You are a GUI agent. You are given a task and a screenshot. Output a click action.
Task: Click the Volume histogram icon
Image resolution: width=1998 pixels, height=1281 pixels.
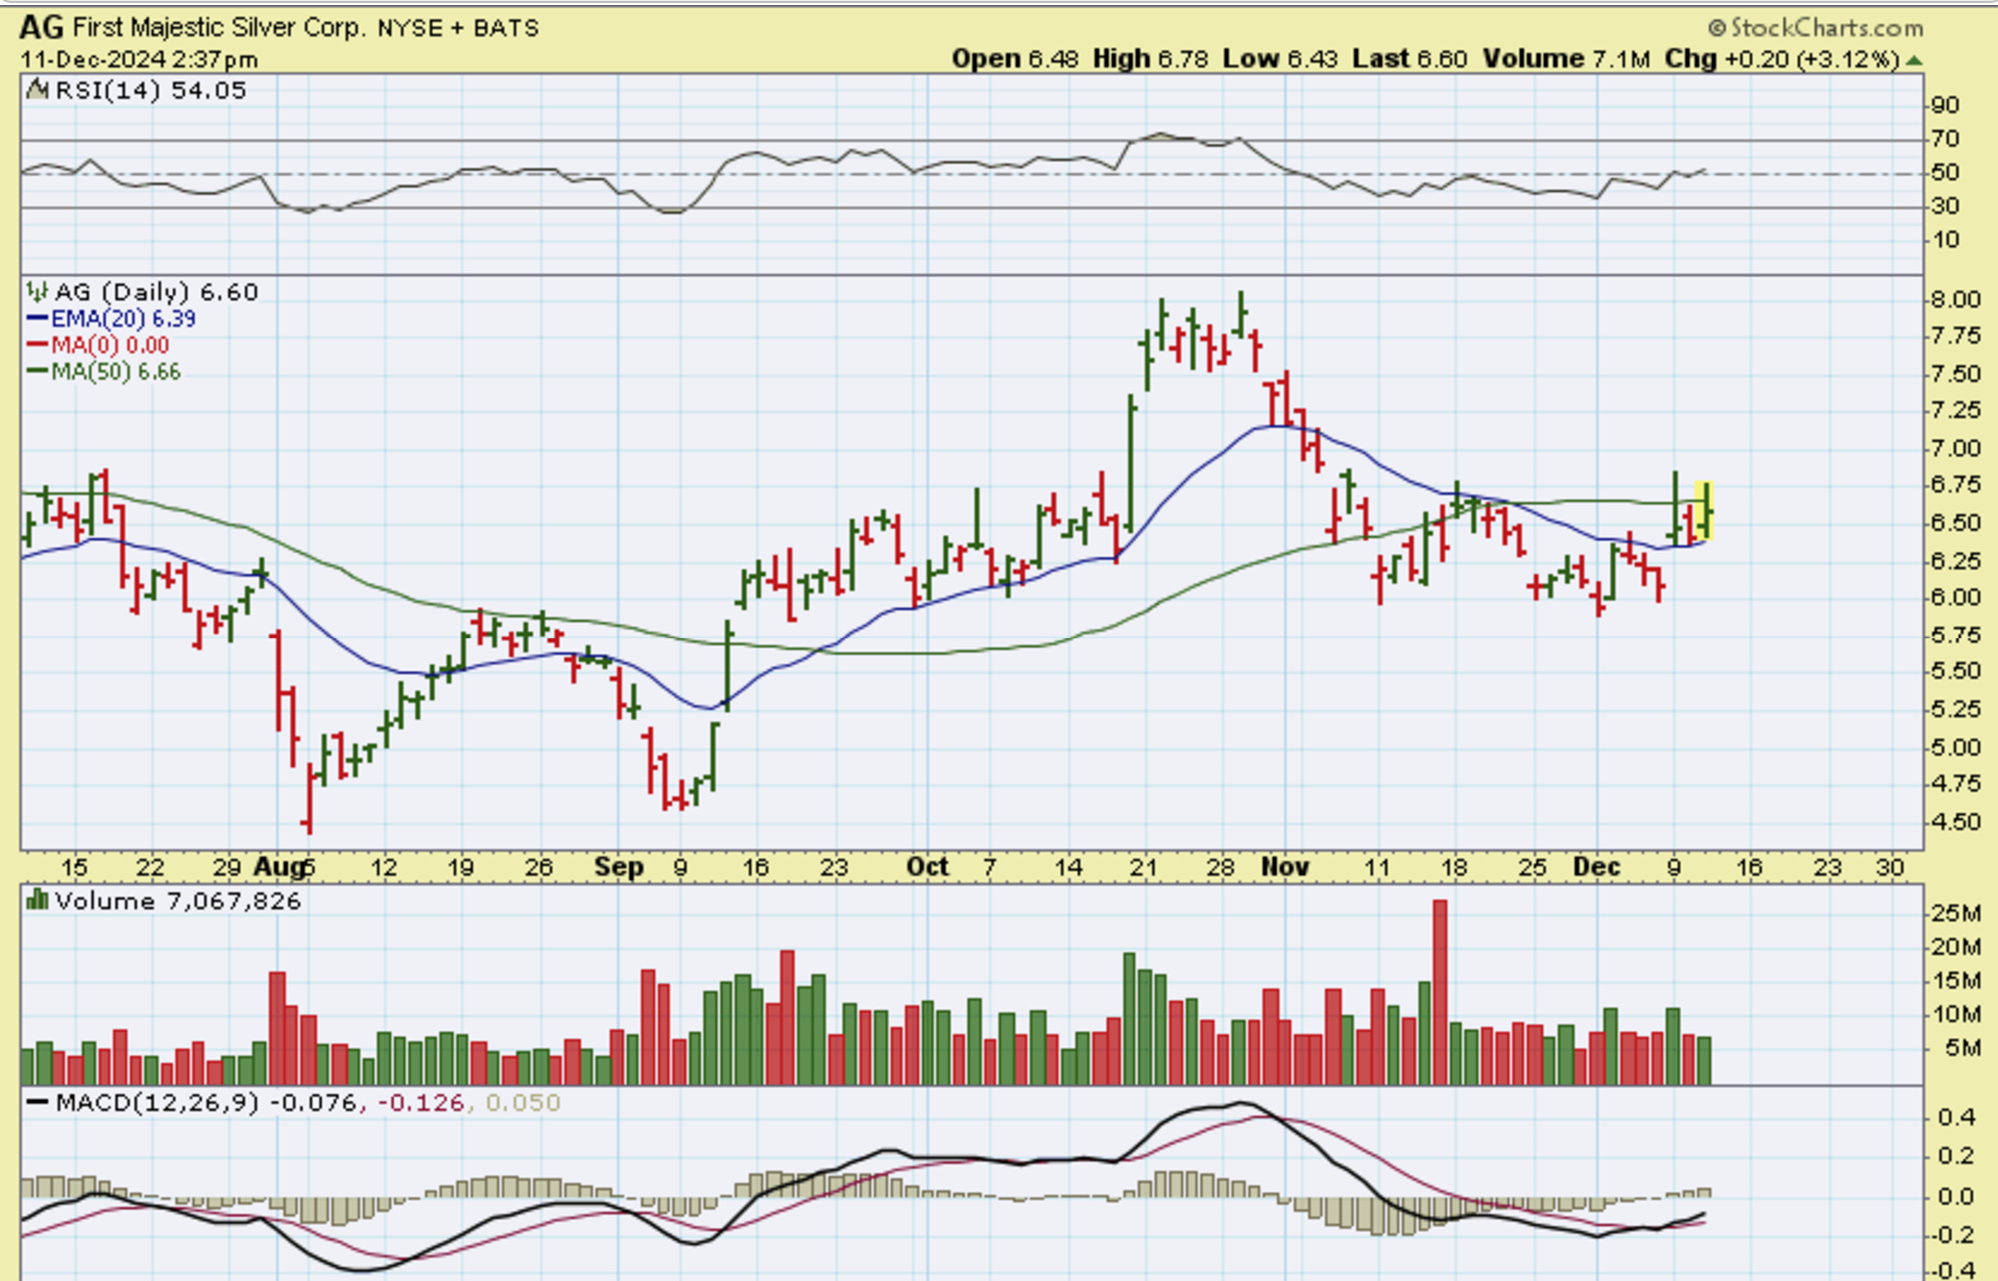pos(38,900)
